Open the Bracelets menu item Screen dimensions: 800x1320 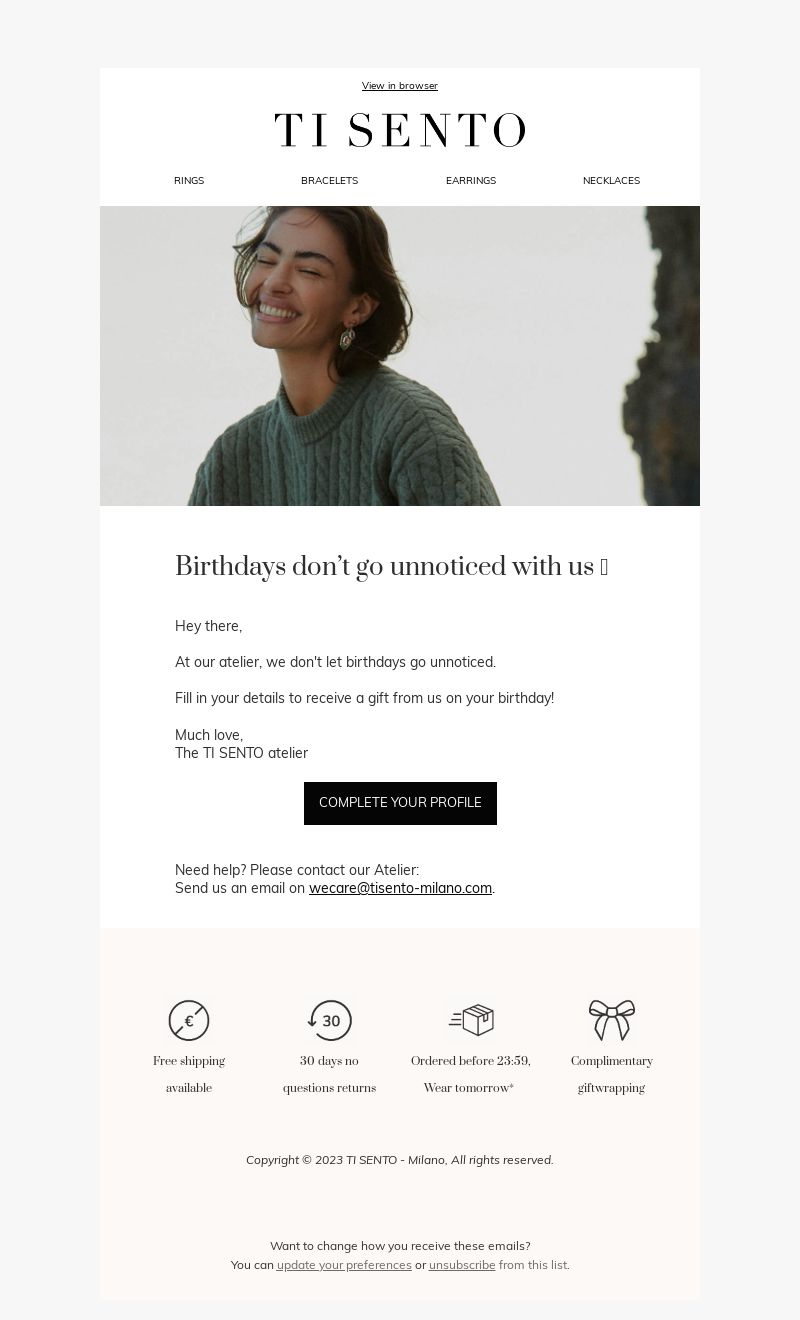330,181
